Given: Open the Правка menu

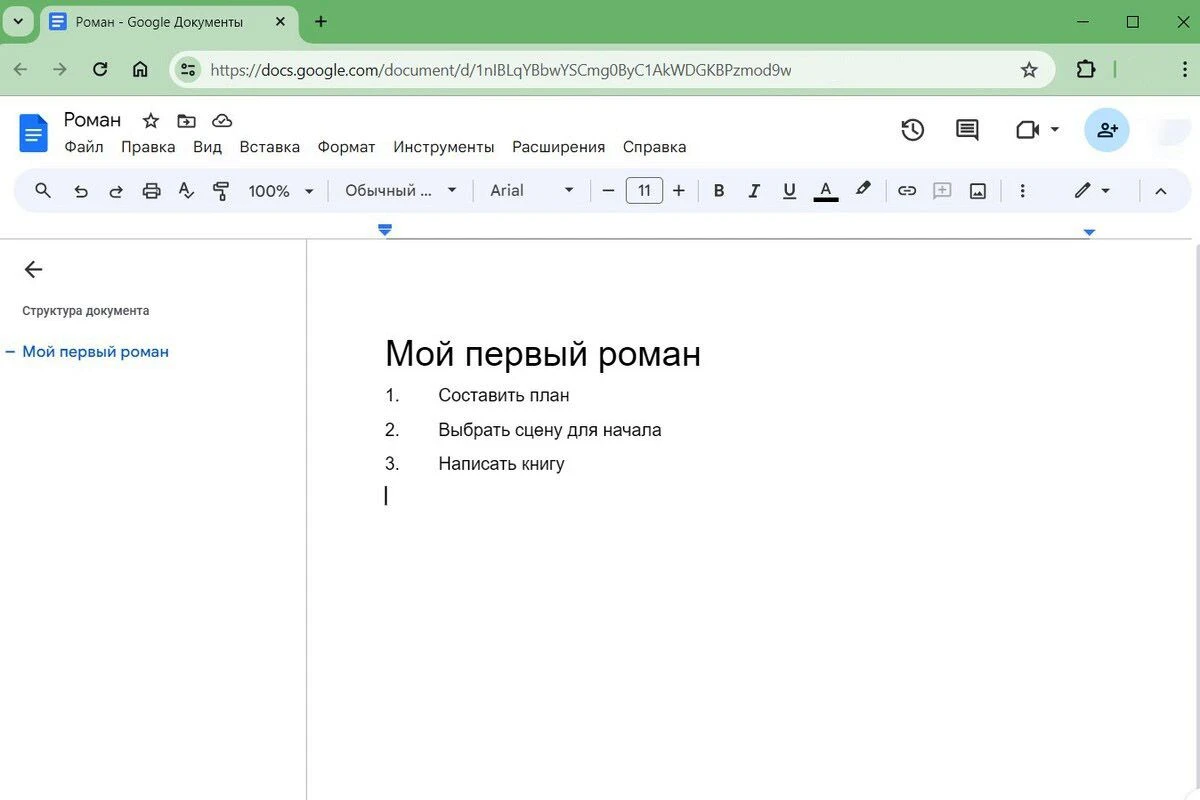Looking at the screenshot, I should click(148, 147).
